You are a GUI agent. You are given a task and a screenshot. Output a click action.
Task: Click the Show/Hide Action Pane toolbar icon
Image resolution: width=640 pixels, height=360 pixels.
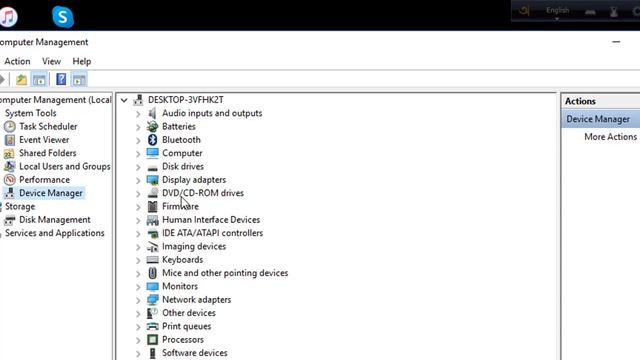(79, 79)
